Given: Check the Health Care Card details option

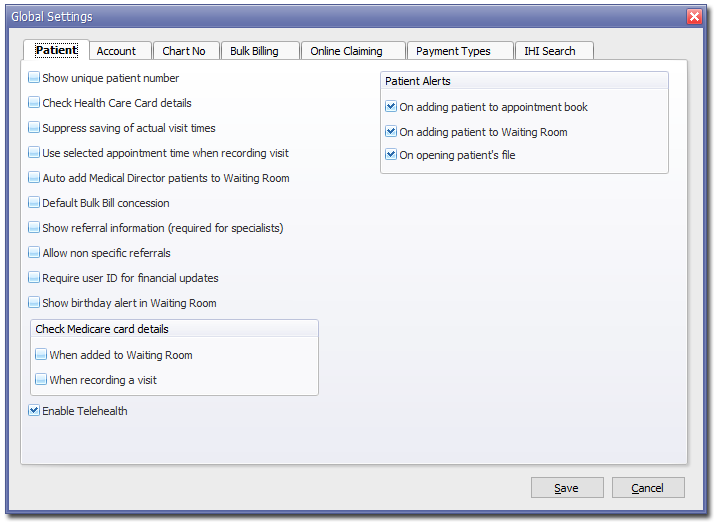Looking at the screenshot, I should pos(34,103).
